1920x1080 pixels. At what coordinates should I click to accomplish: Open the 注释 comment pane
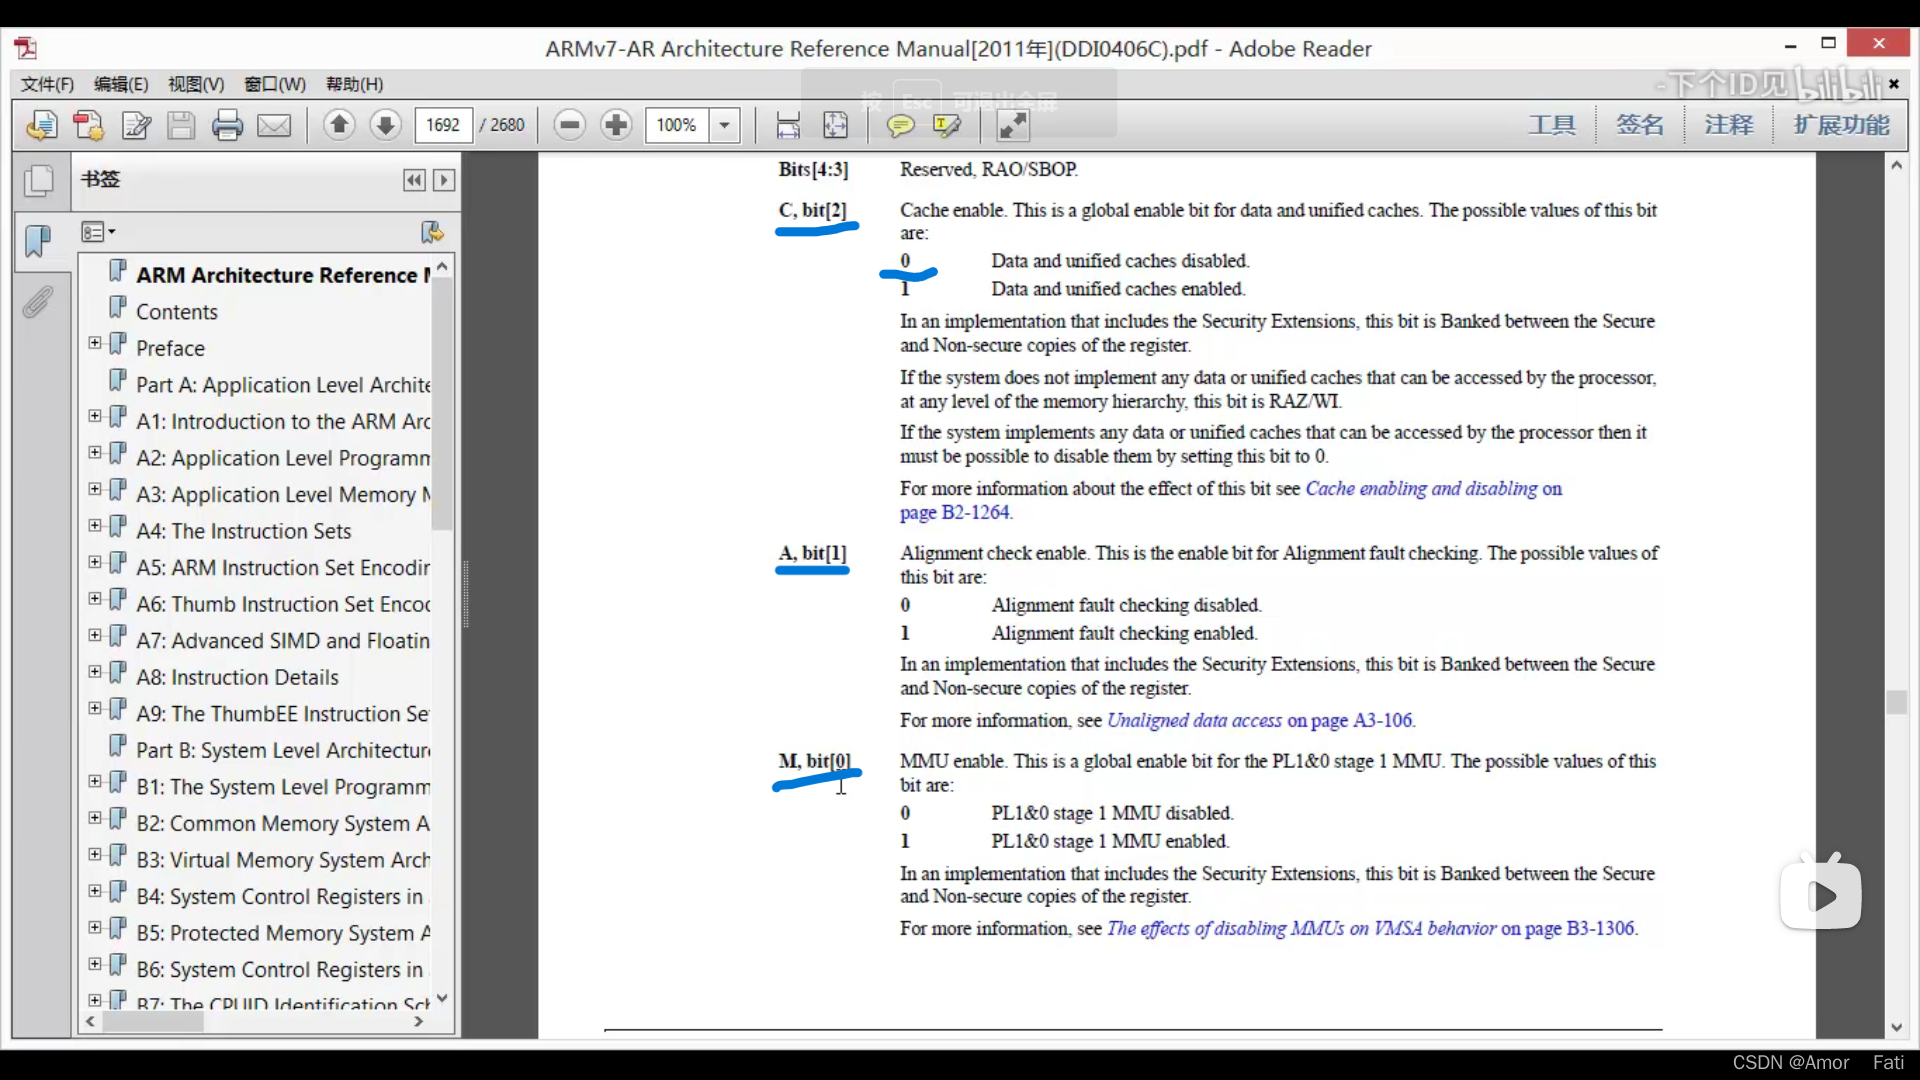[1729, 125]
